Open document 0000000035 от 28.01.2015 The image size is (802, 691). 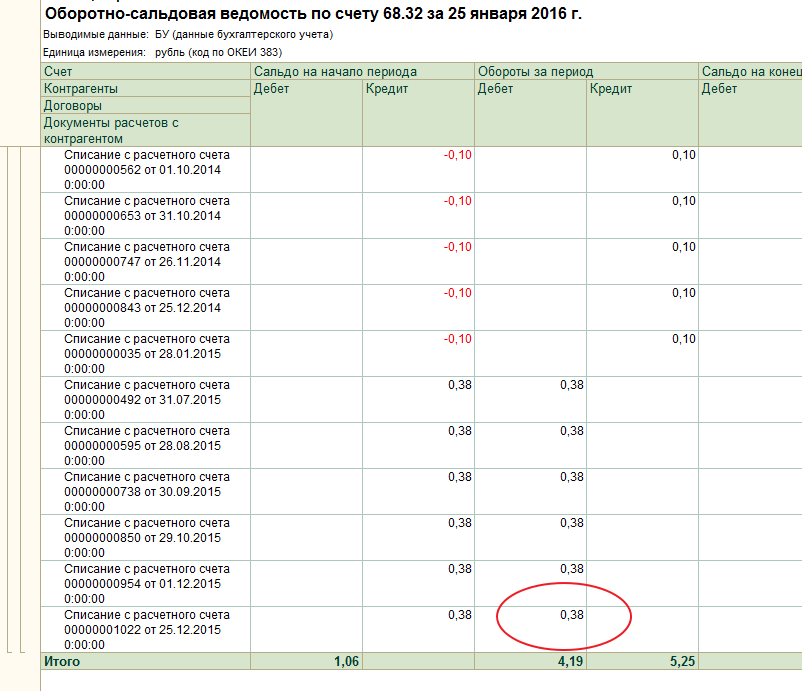click(x=142, y=354)
